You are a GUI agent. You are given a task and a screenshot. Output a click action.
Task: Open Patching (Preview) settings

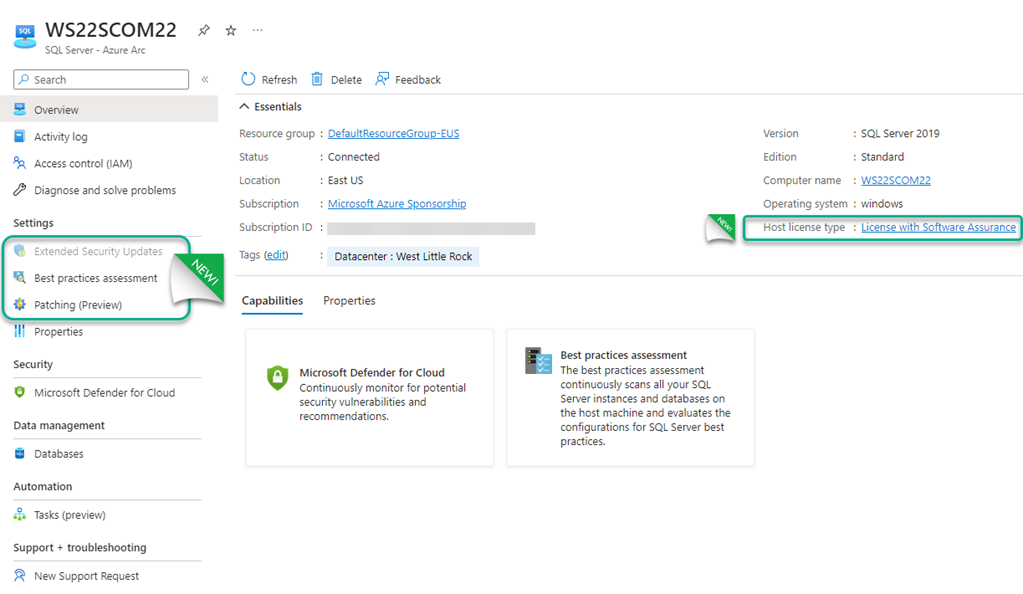tap(77, 305)
